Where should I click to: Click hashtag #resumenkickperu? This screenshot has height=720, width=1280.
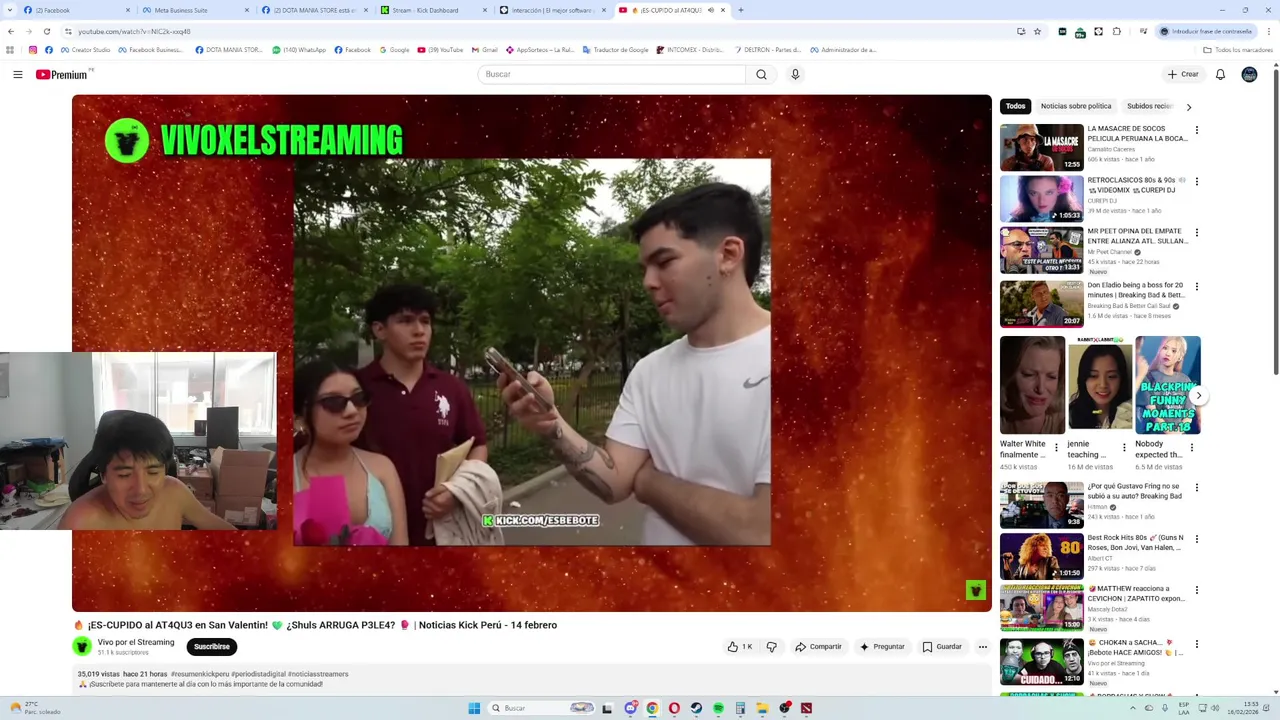(x=200, y=674)
